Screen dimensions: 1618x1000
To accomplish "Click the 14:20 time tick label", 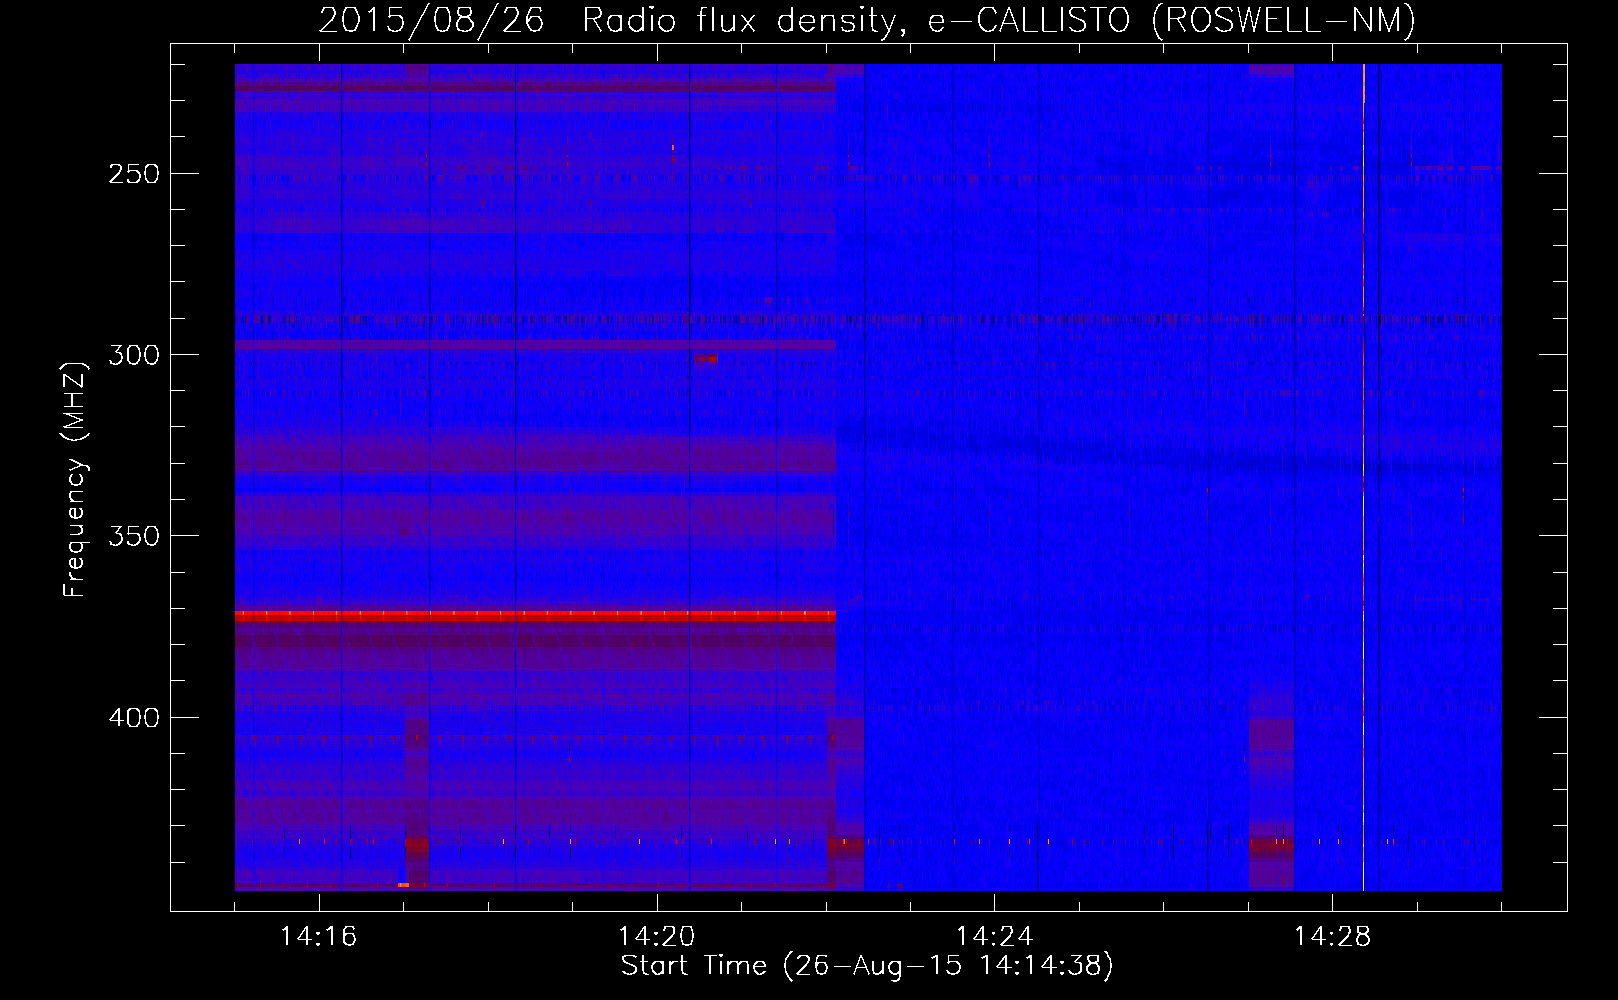I will pyautogui.click(x=656, y=937).
